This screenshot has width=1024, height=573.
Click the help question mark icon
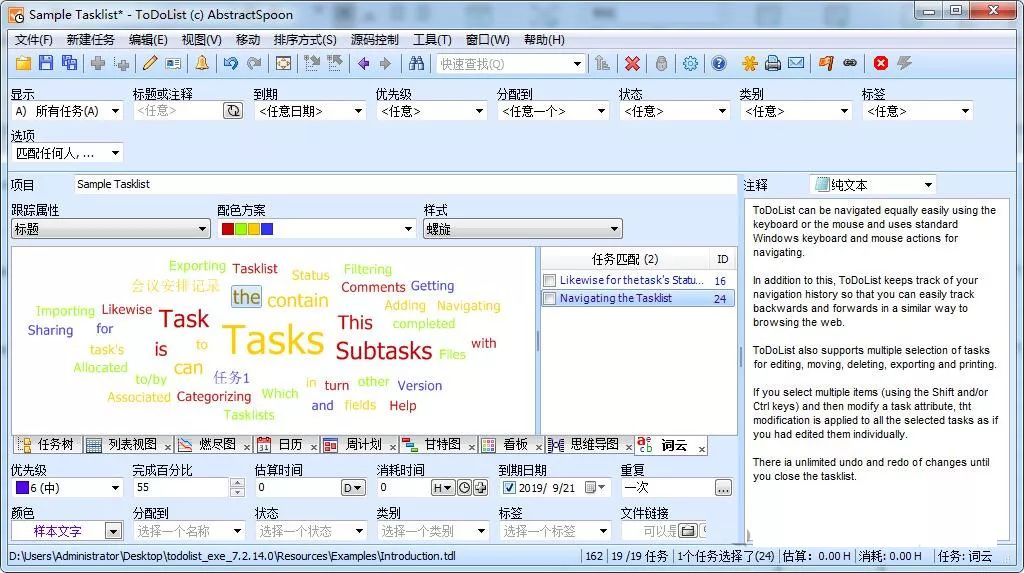tap(719, 63)
